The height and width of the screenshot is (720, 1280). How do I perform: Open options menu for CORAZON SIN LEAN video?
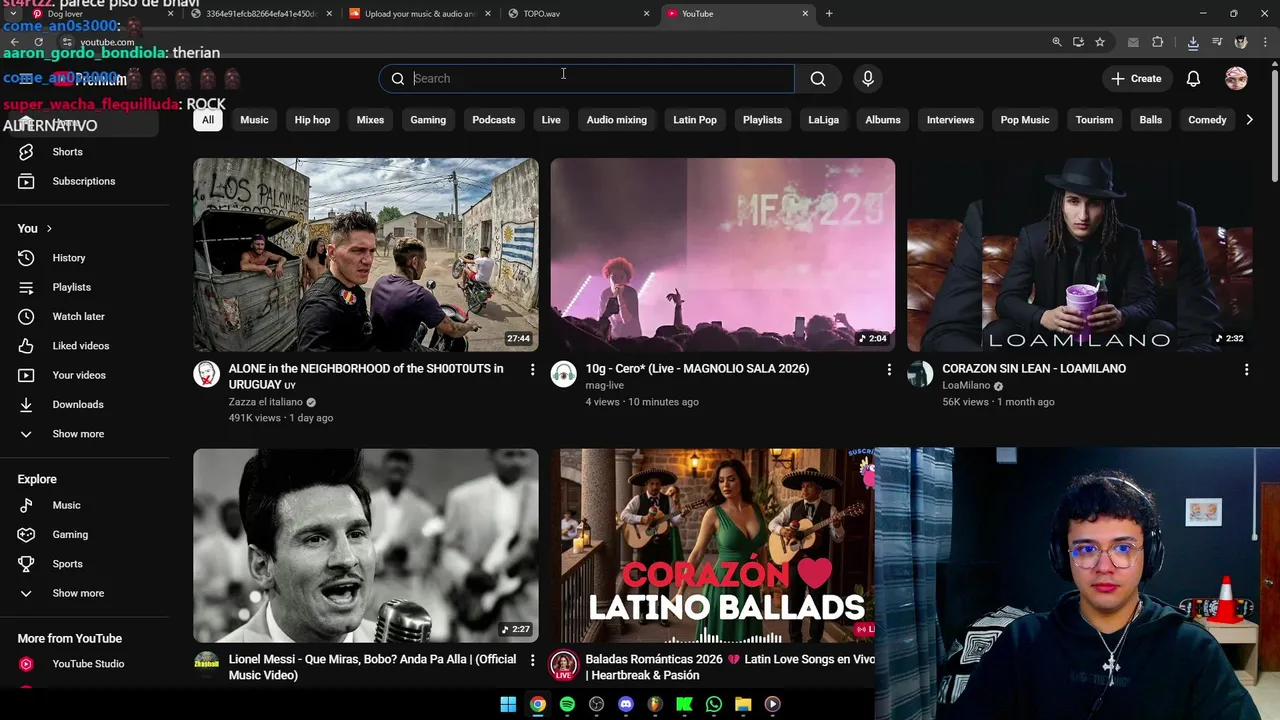pyautogui.click(x=1246, y=370)
